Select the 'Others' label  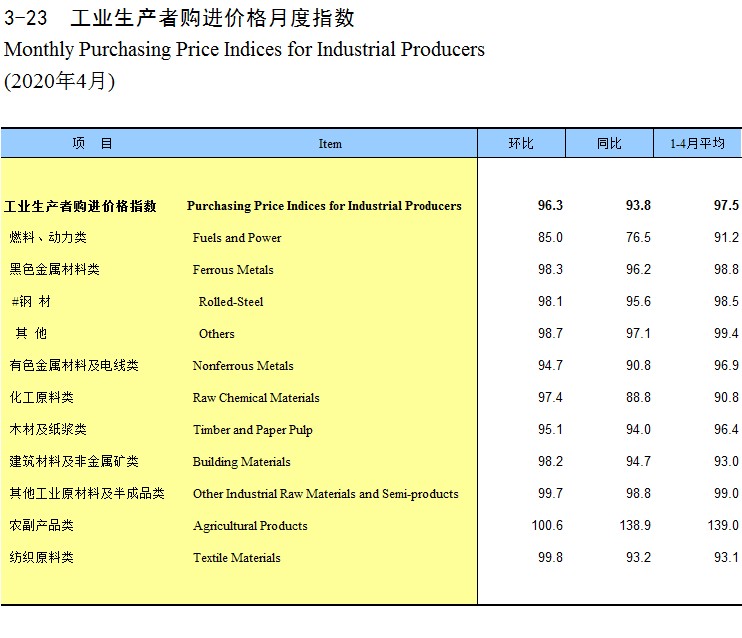[217, 334]
